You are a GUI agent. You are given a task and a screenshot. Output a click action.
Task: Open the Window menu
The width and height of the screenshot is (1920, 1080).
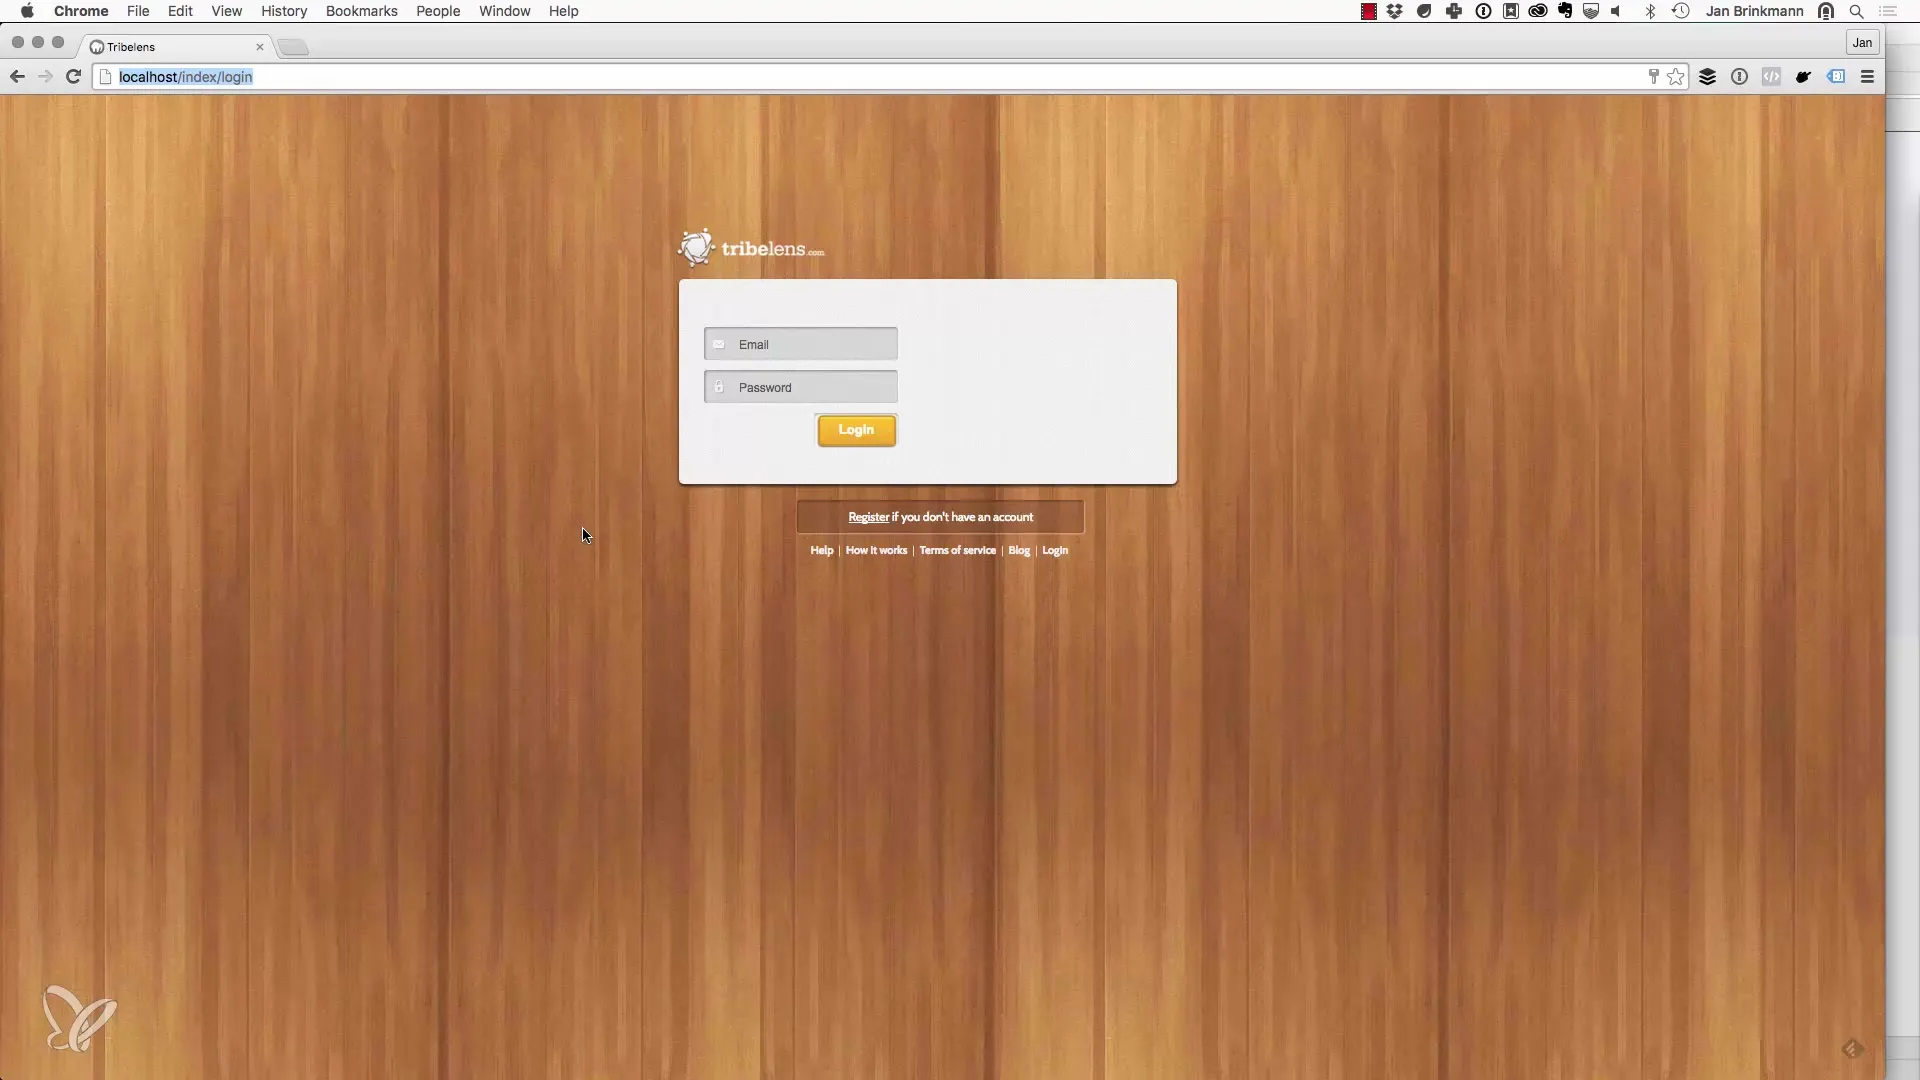(505, 11)
